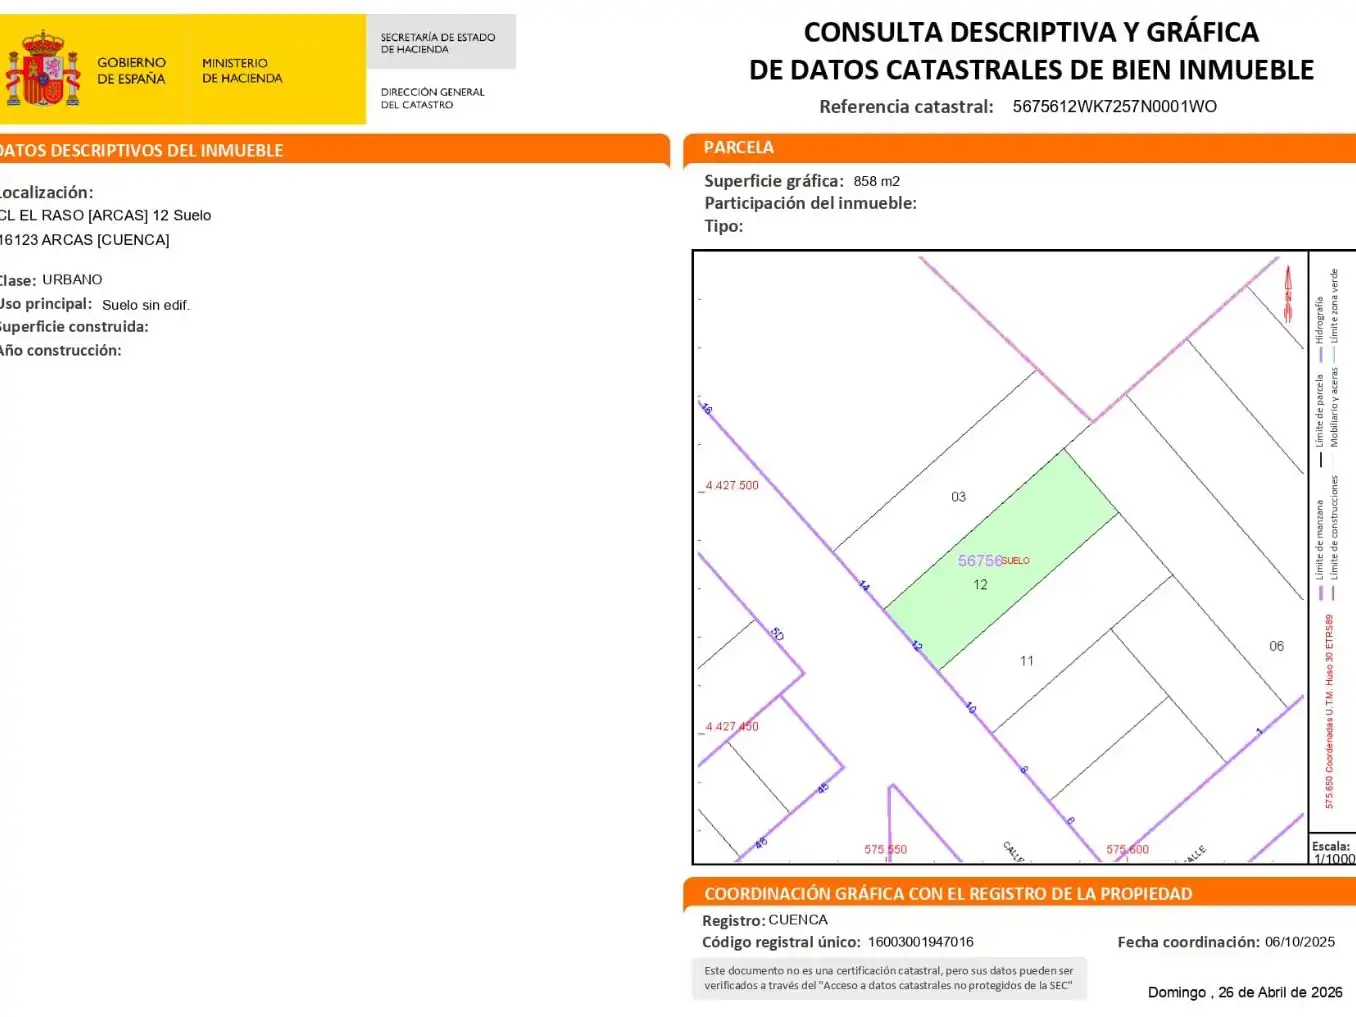Click 'DIRECCIÓN GENERAL DEL CATASTRO' text

click(x=432, y=98)
